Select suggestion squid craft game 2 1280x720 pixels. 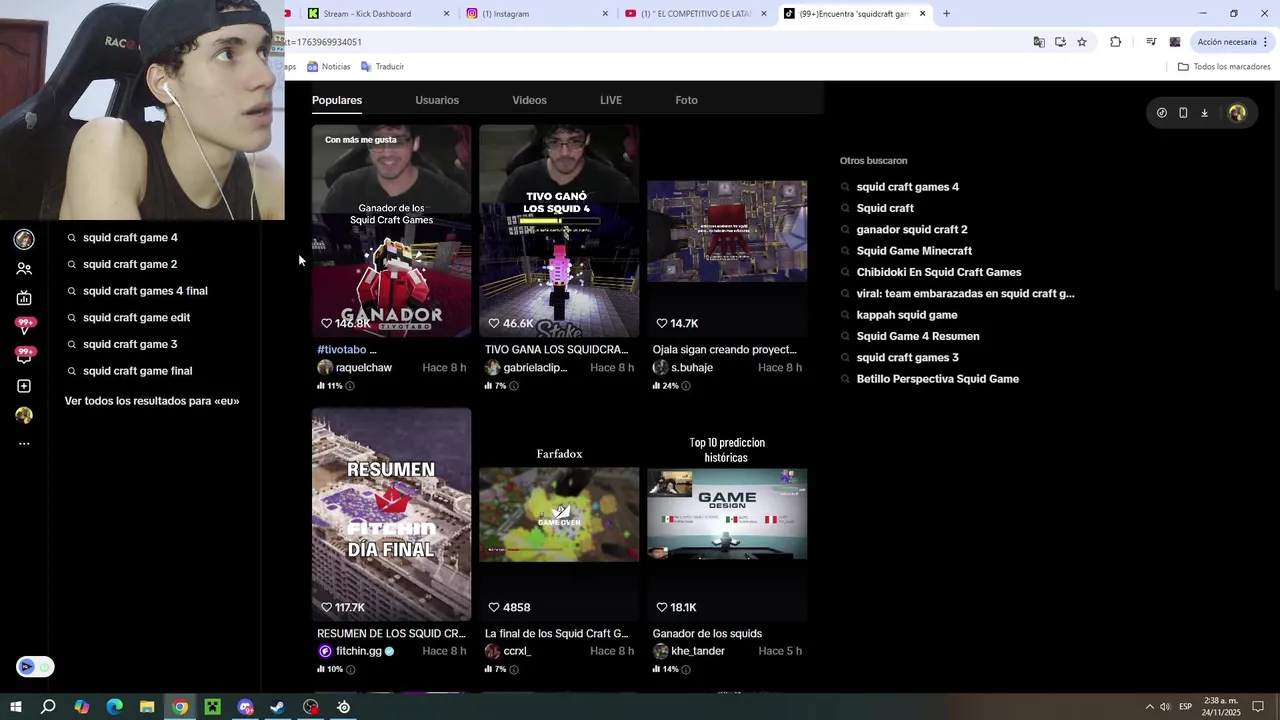[x=130, y=264]
